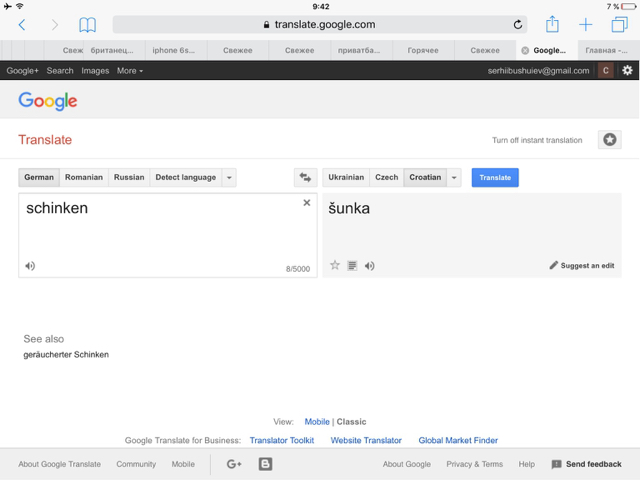Switch to the британец tab
The height and width of the screenshot is (480, 640).
pos(112,51)
